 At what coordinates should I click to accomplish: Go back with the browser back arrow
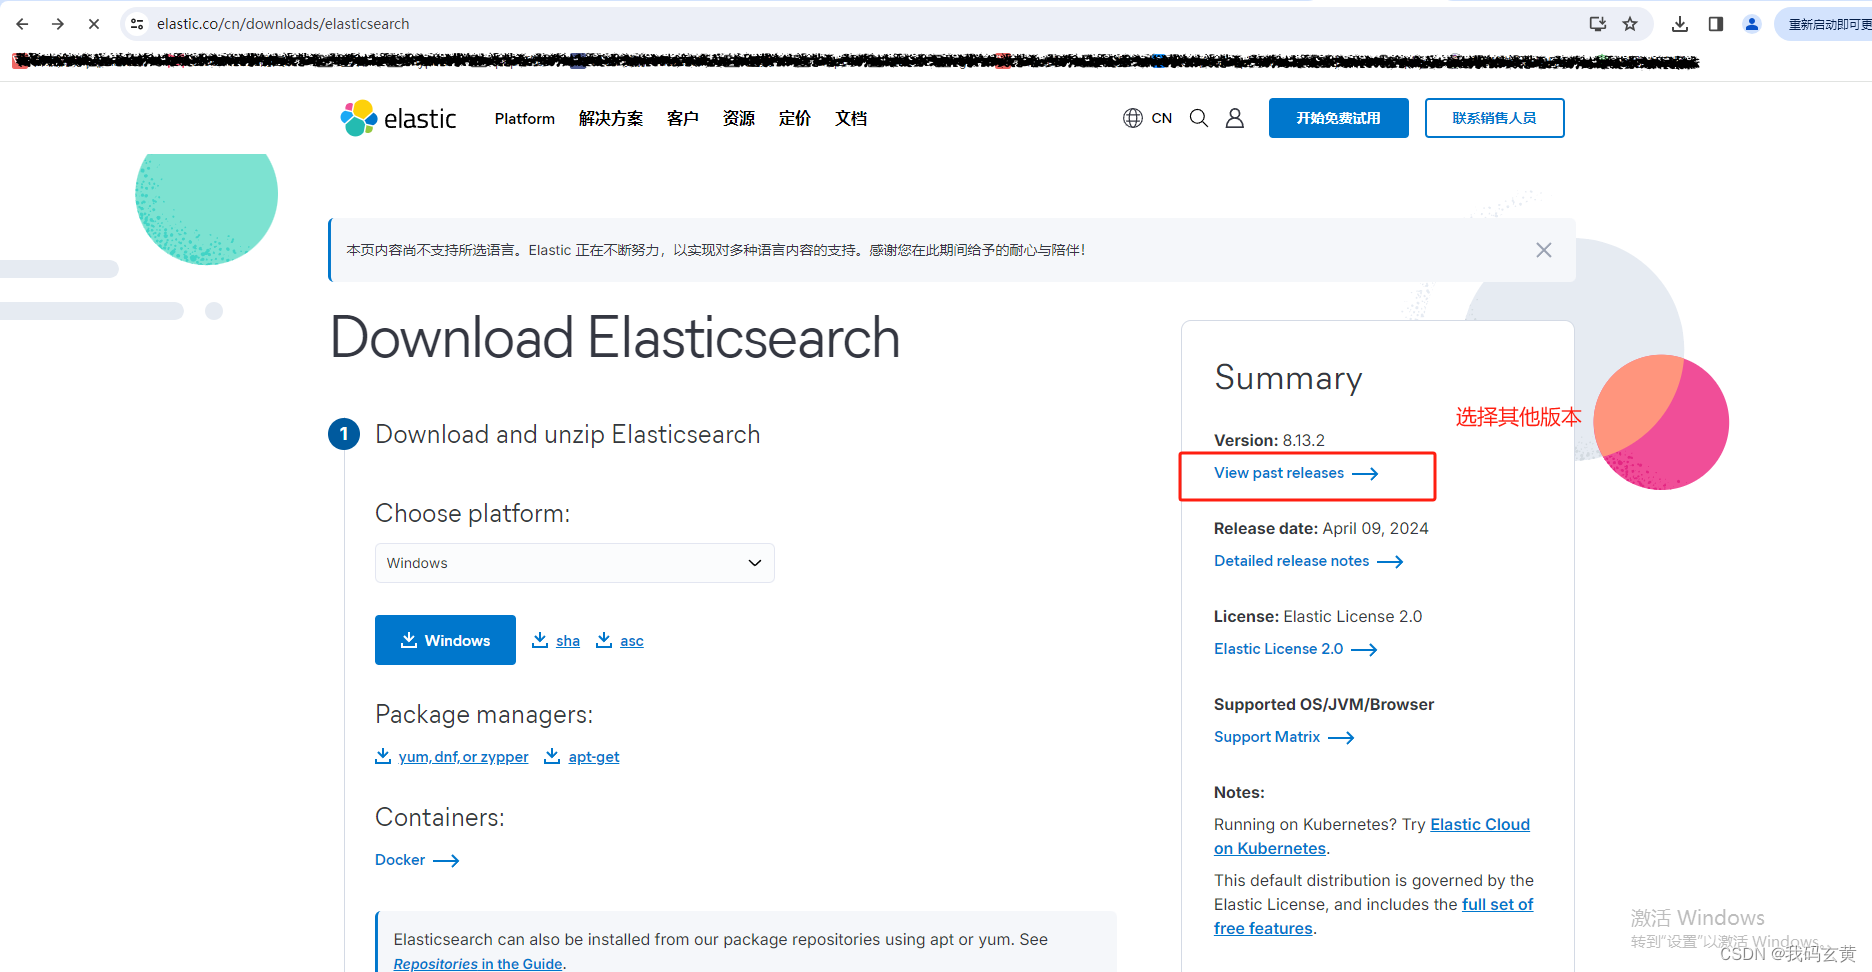pyautogui.click(x=22, y=24)
